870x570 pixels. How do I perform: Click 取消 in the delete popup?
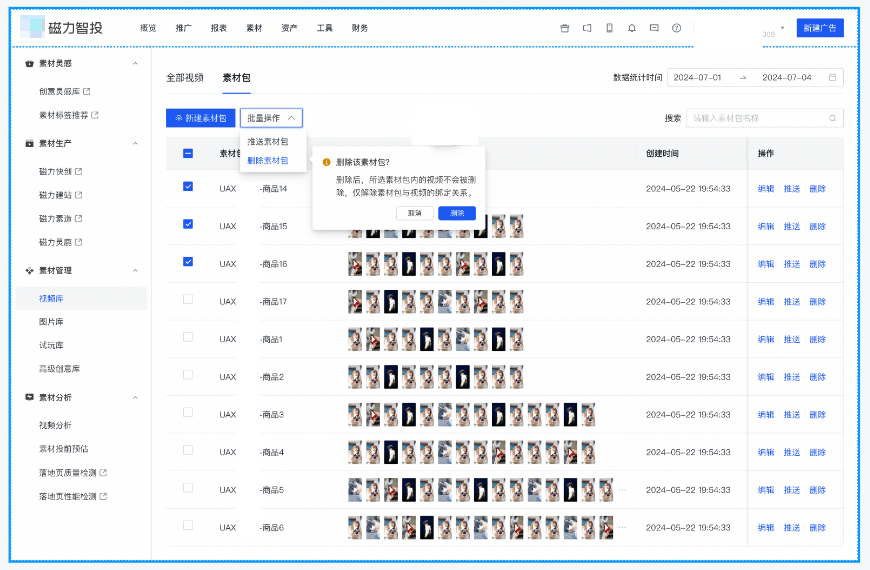pyautogui.click(x=414, y=213)
